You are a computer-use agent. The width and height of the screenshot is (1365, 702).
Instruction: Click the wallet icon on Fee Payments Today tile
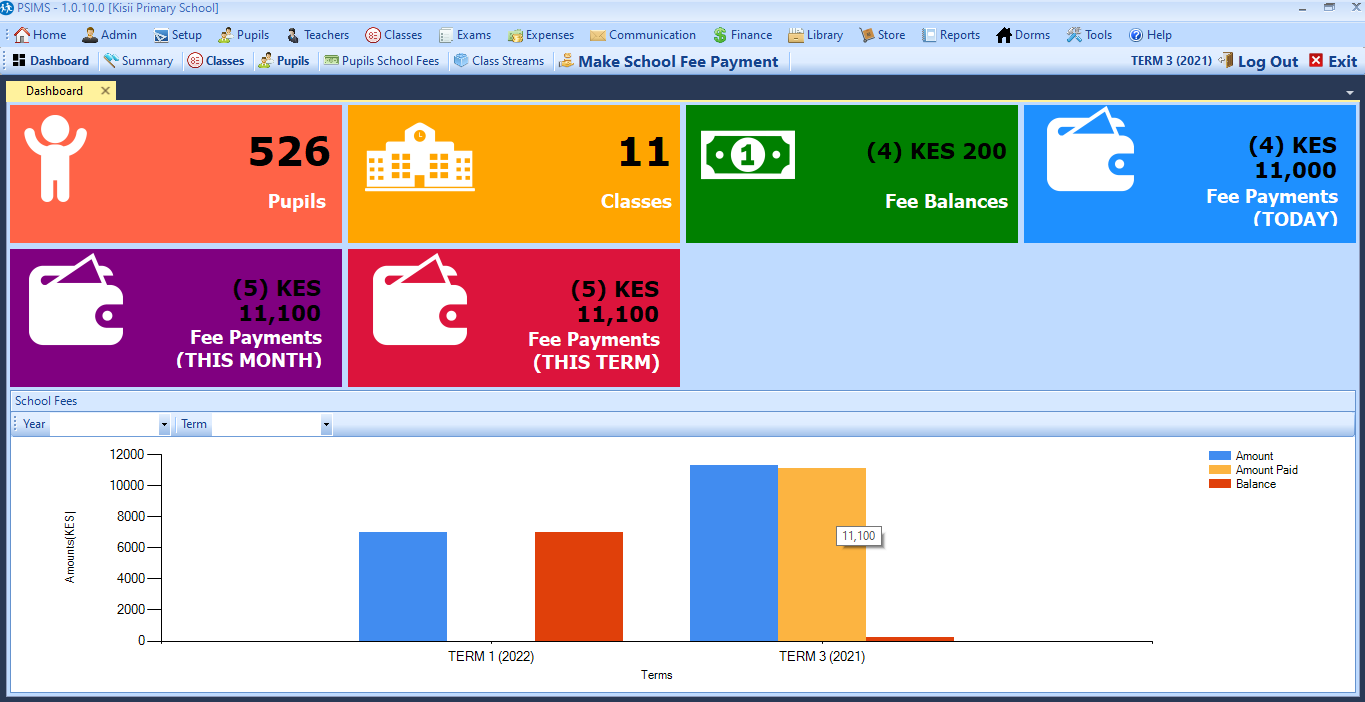pos(1090,150)
